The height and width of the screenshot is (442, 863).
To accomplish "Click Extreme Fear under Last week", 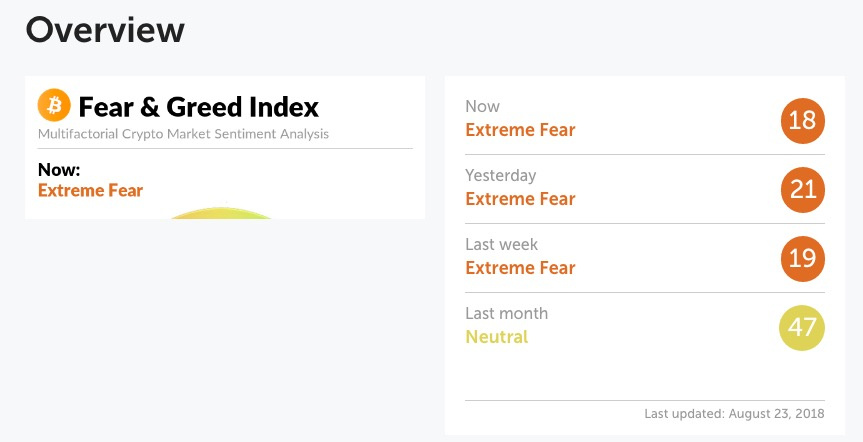I will (521, 268).
